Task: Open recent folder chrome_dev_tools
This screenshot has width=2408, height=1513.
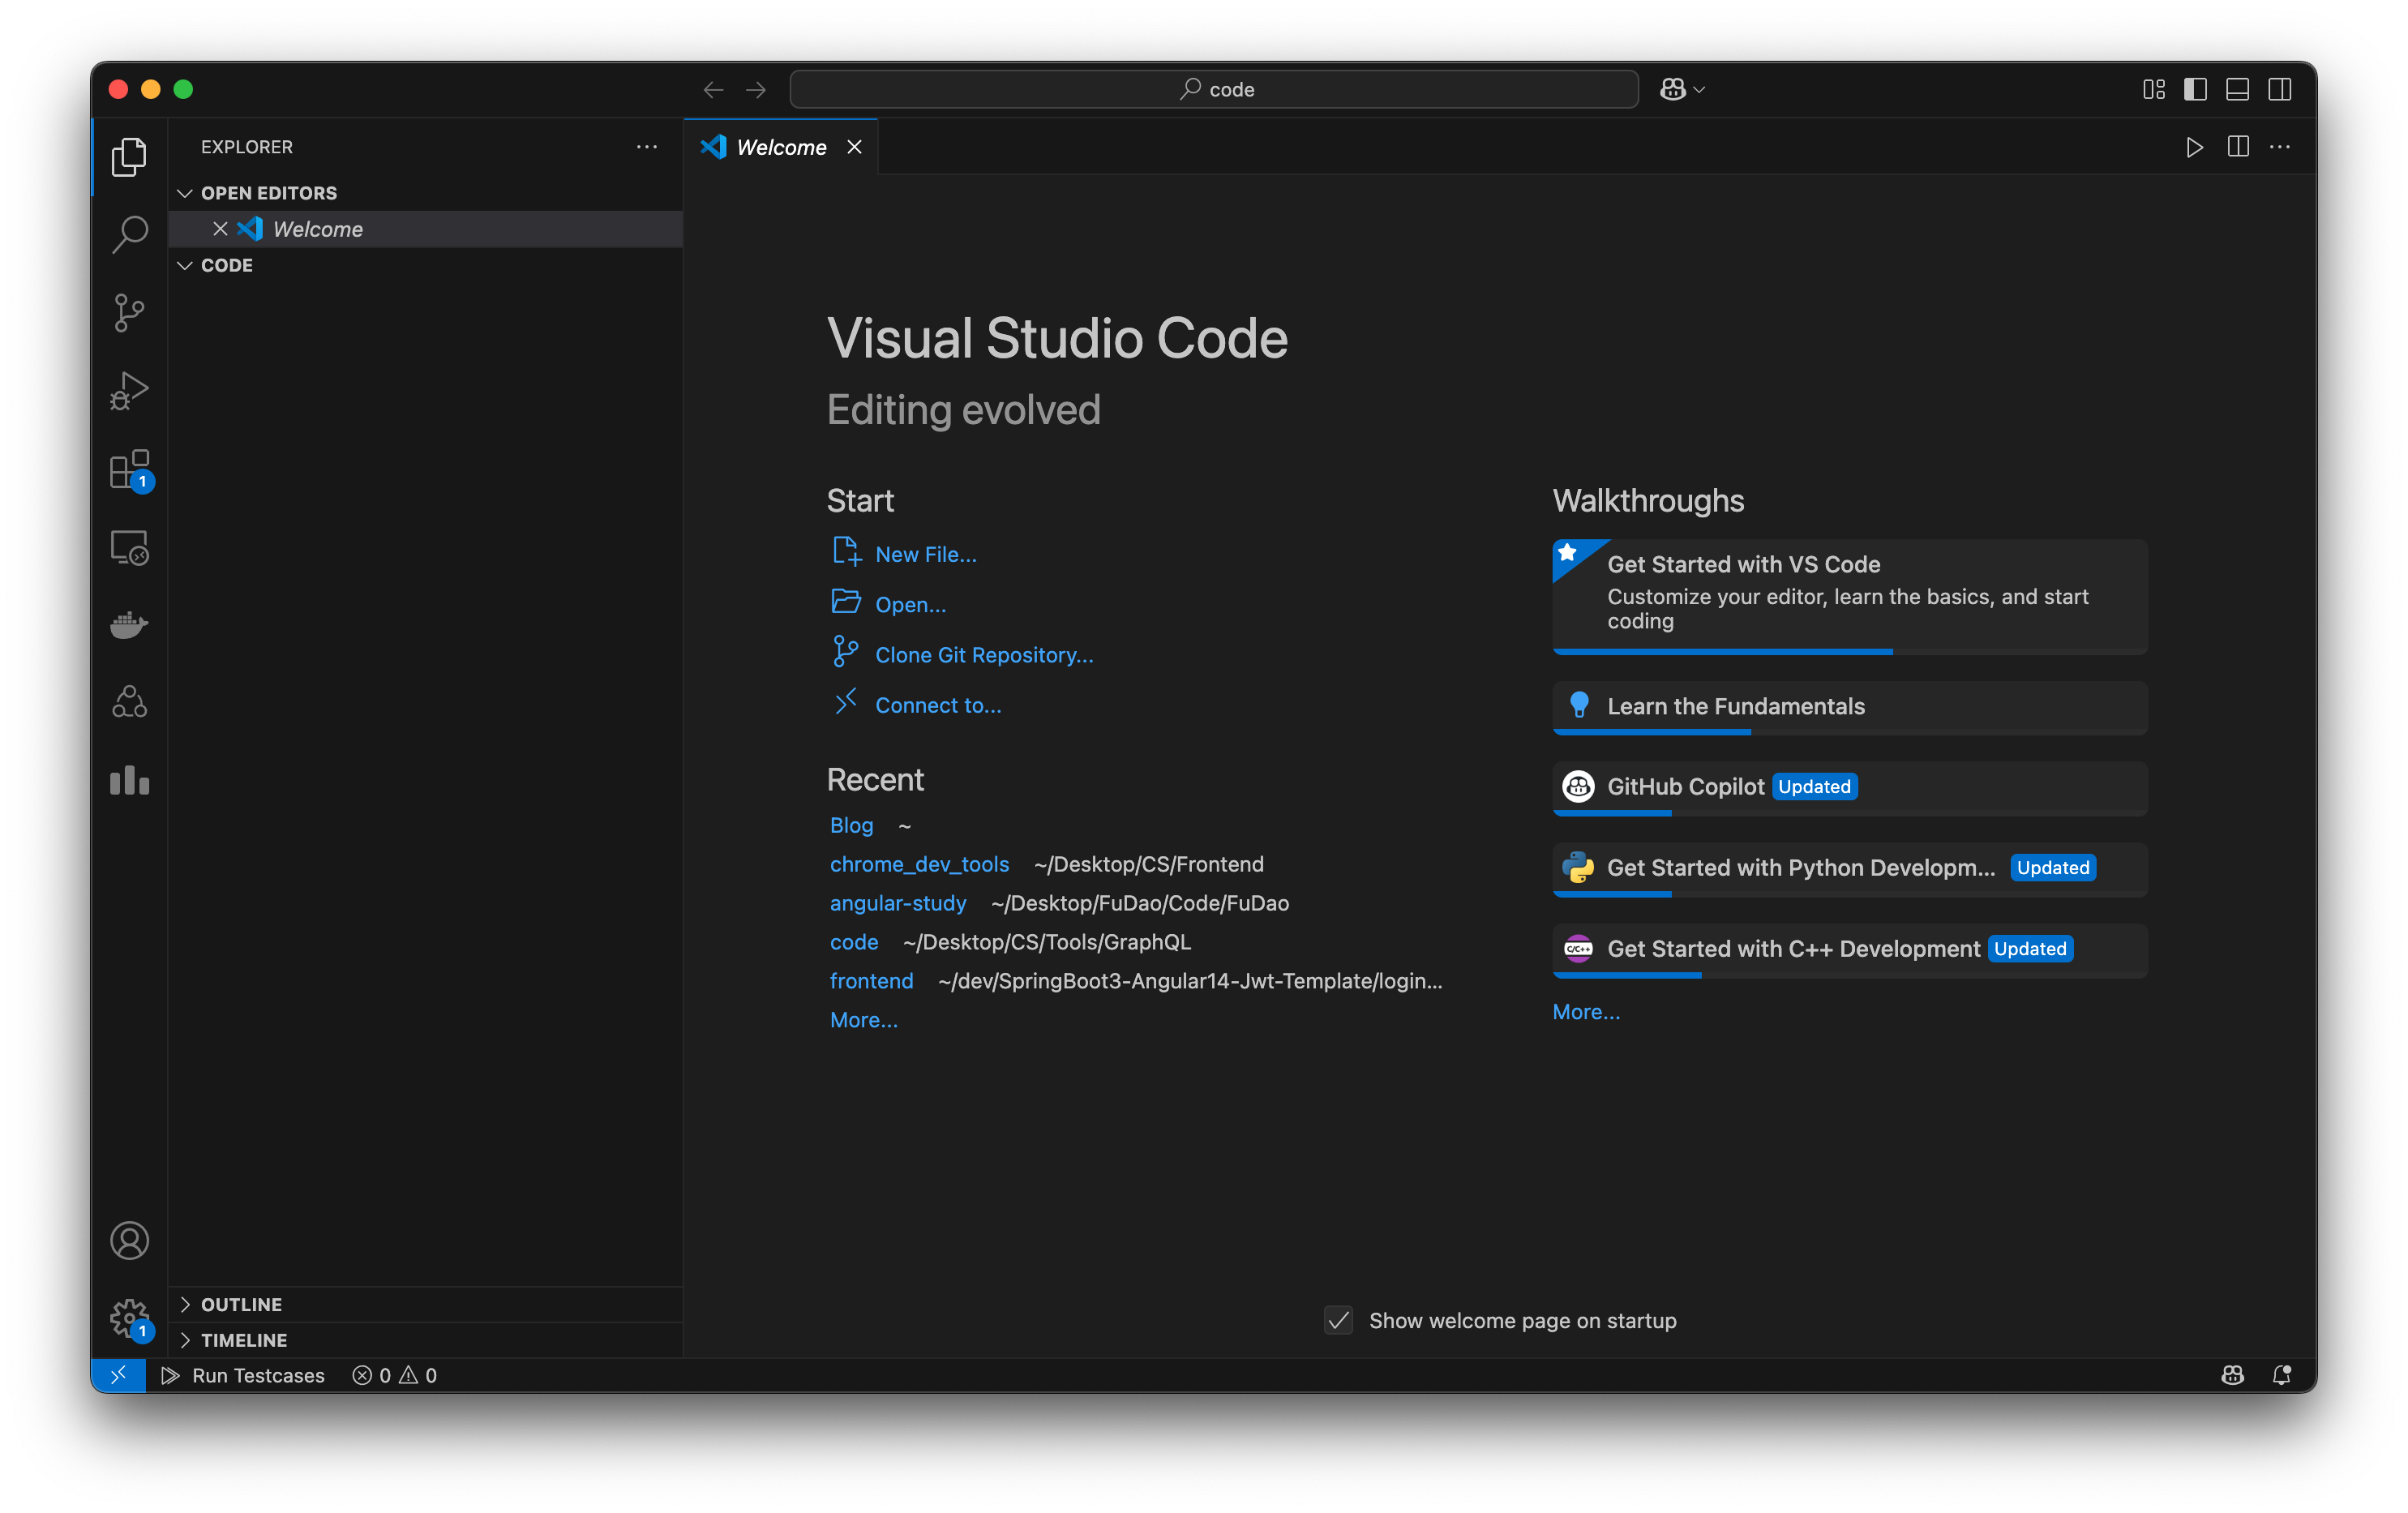Action: [918, 864]
